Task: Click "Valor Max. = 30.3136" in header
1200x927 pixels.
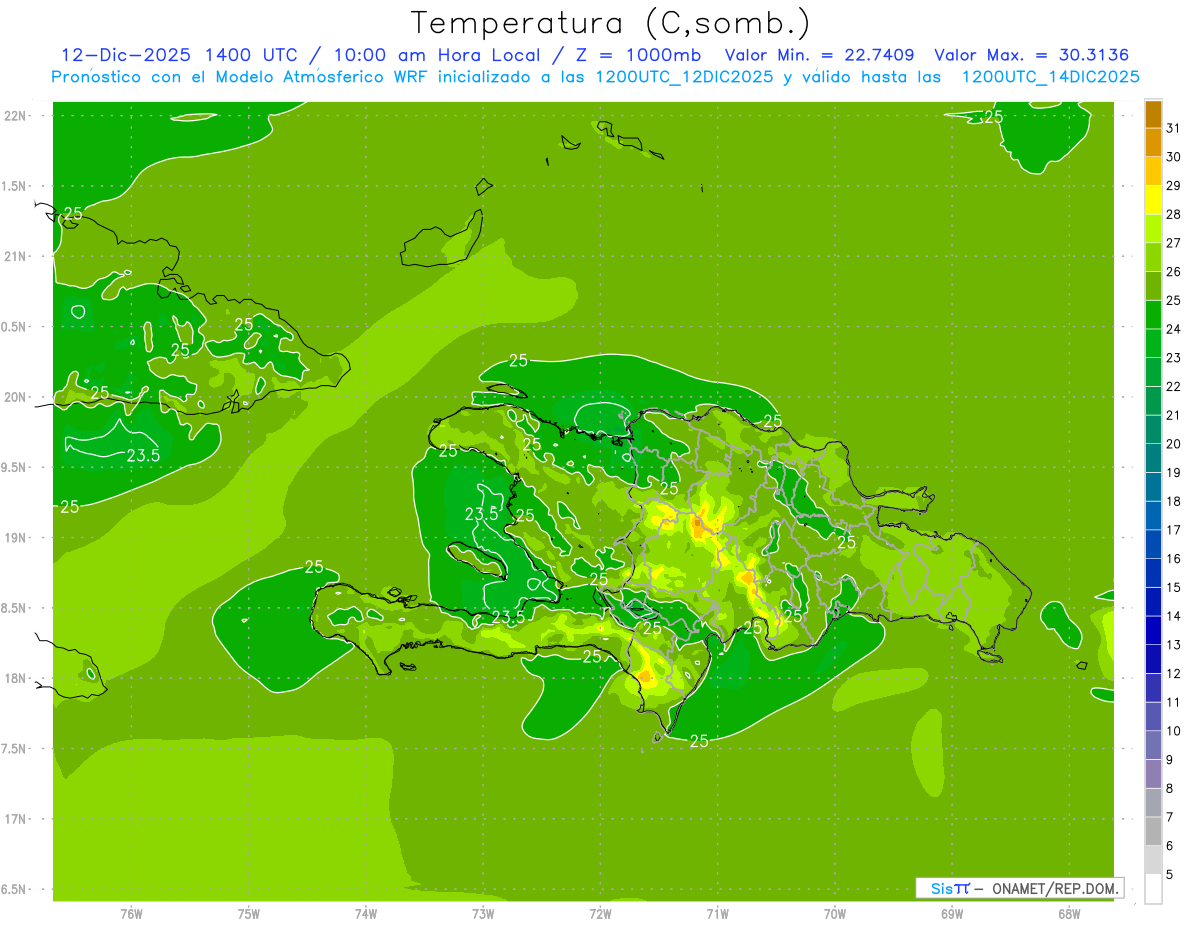Action: 1032,55
